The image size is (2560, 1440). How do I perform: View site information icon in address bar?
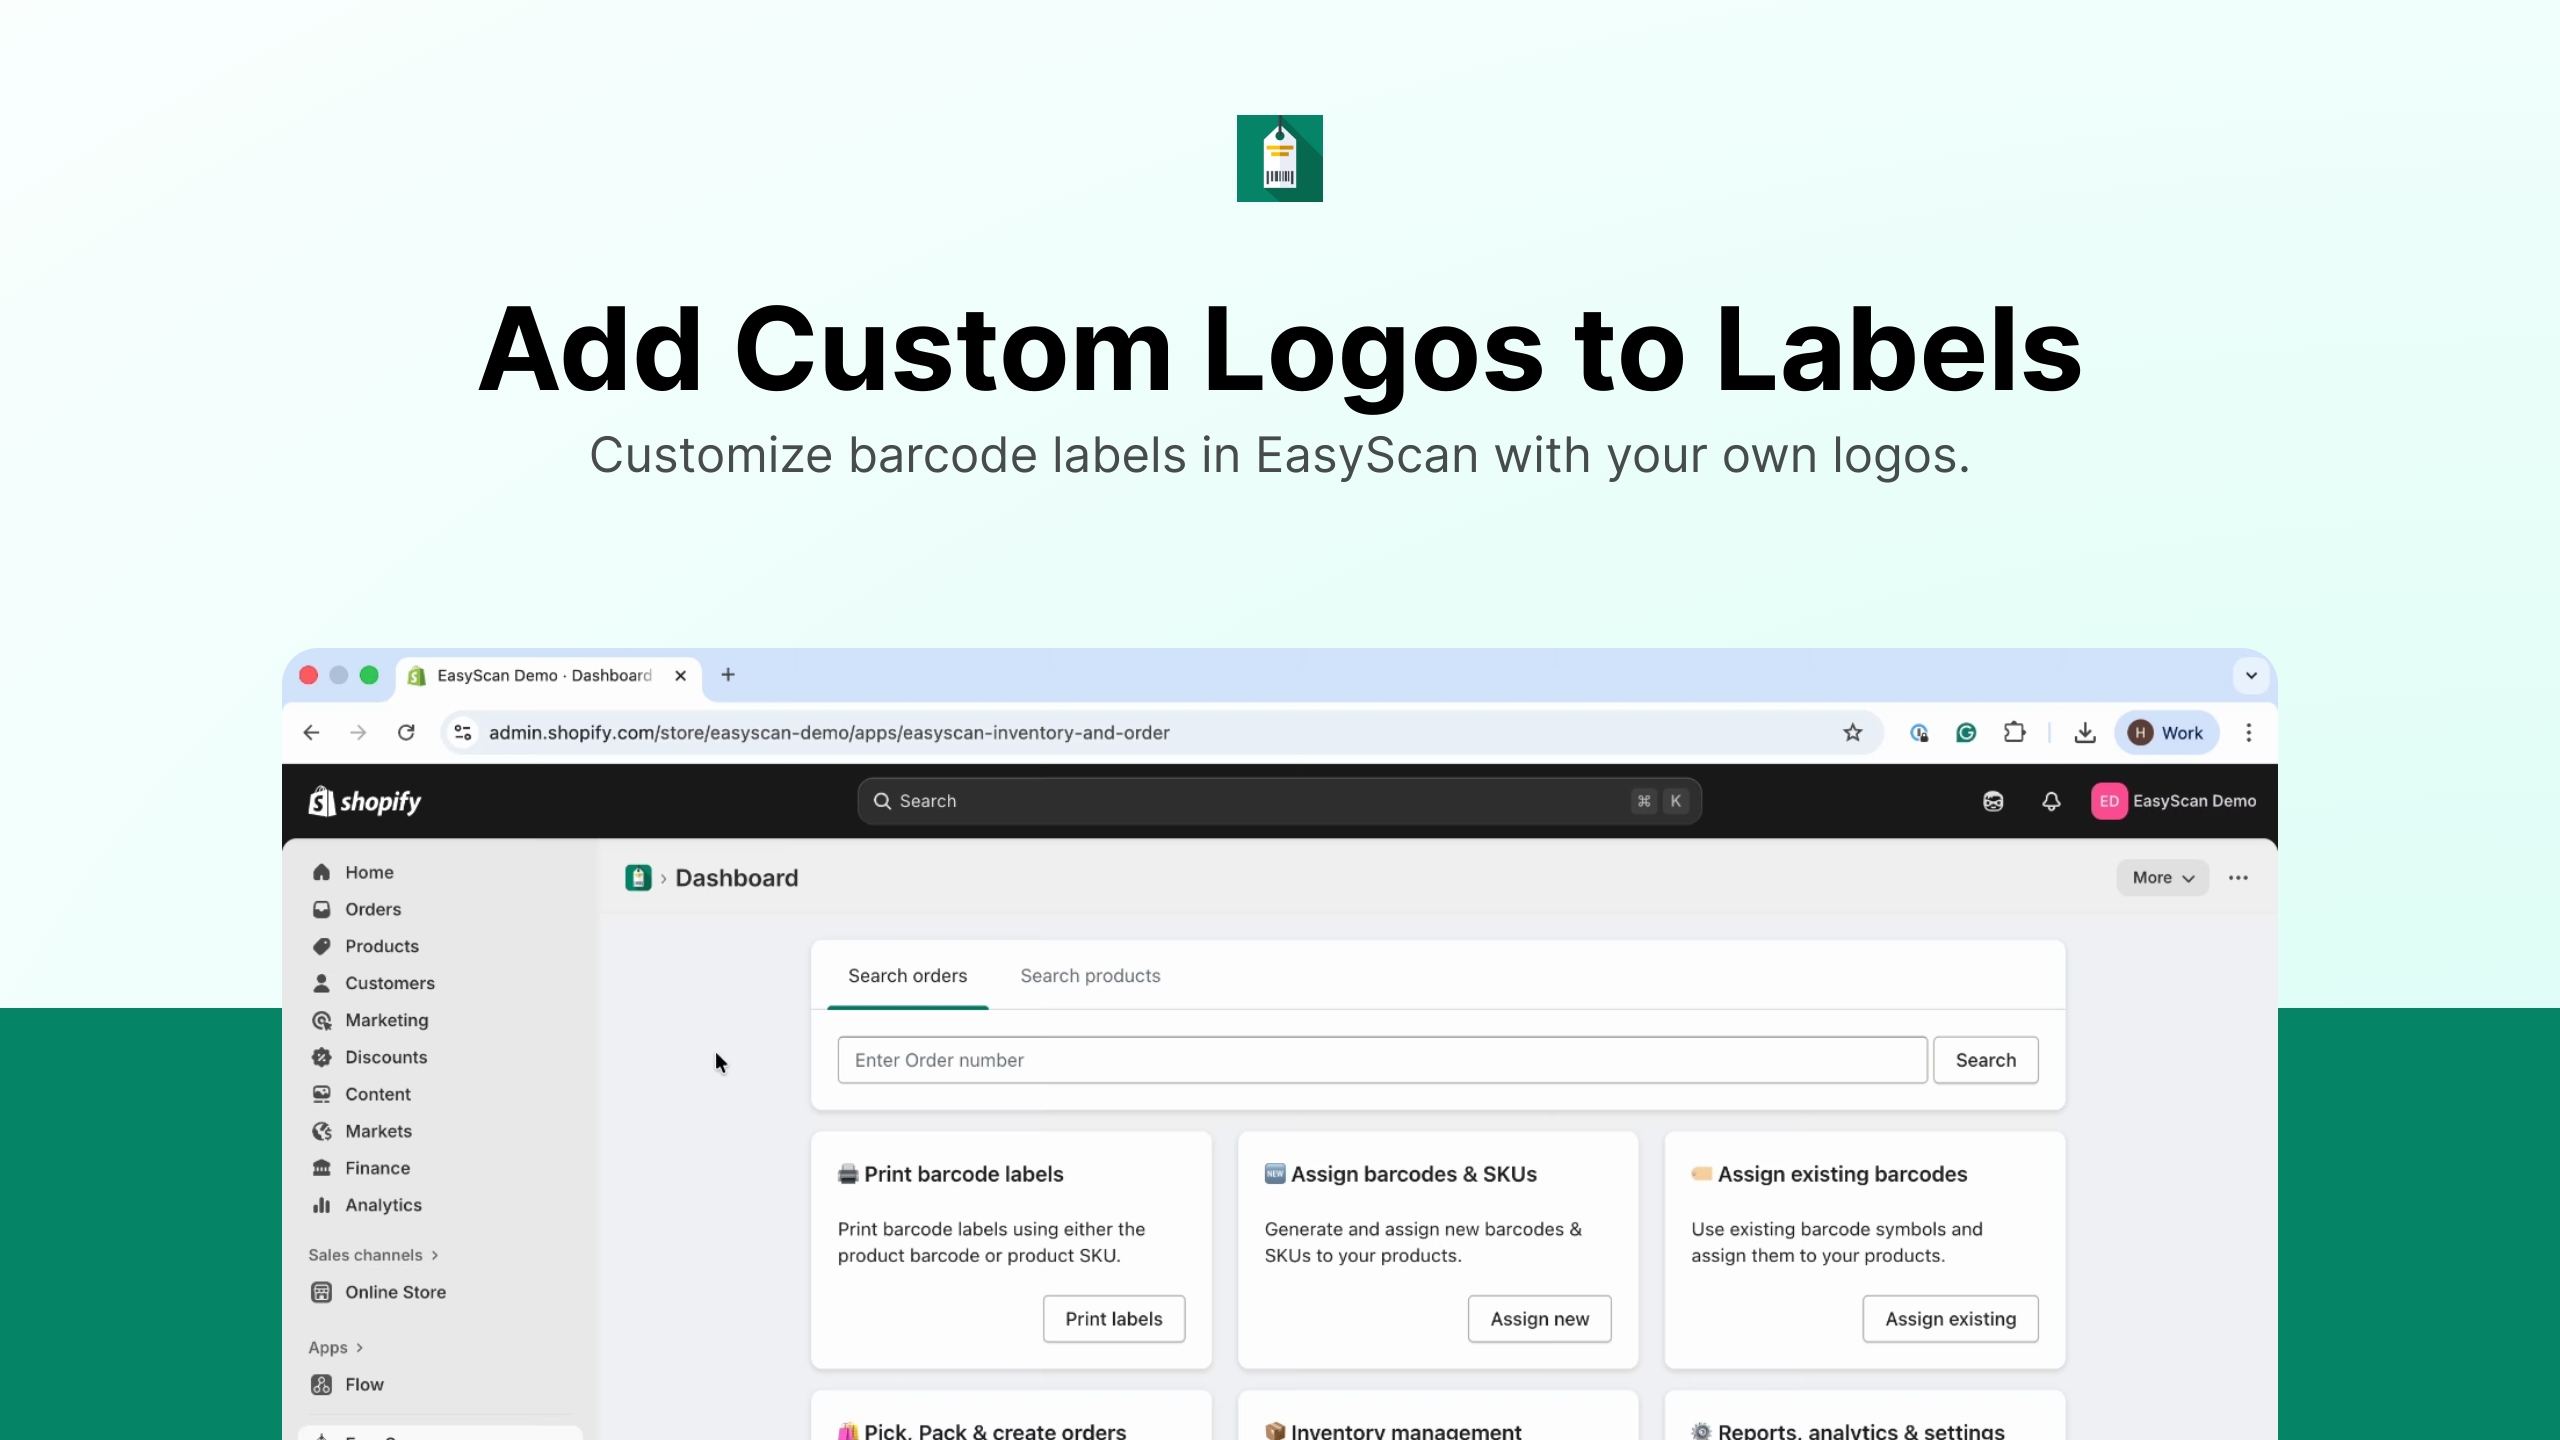coord(462,733)
